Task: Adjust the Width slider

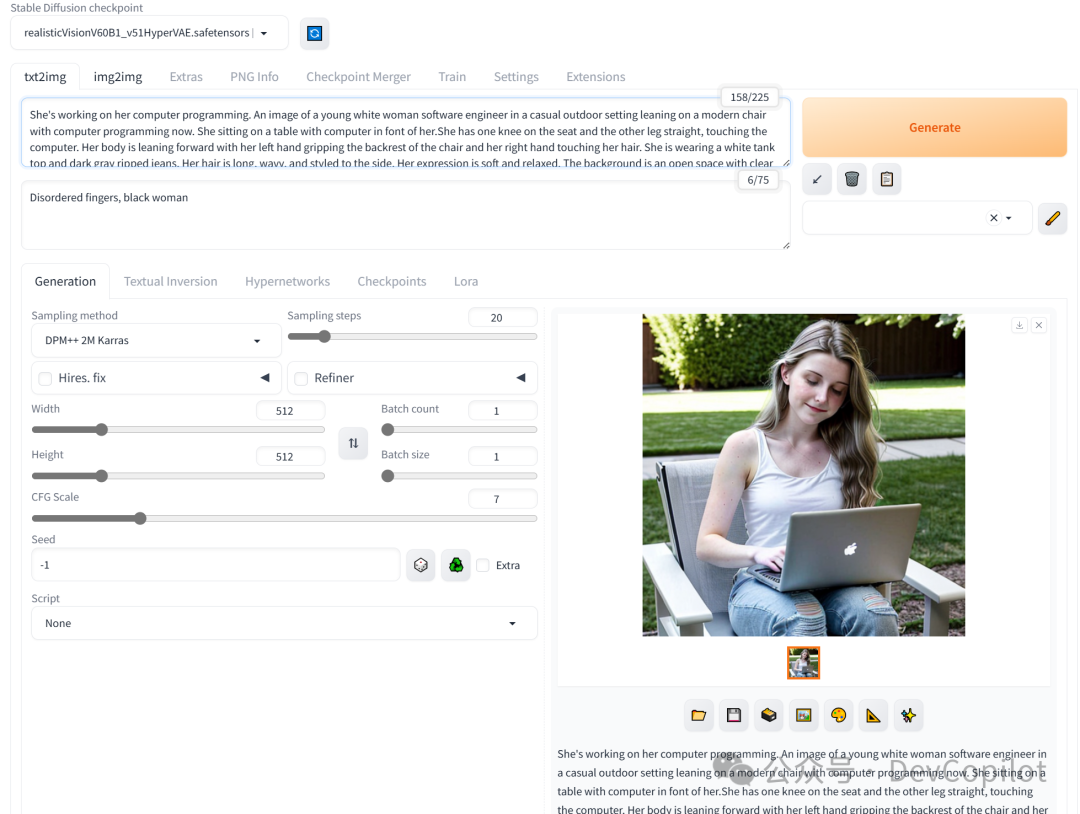Action: click(178, 430)
